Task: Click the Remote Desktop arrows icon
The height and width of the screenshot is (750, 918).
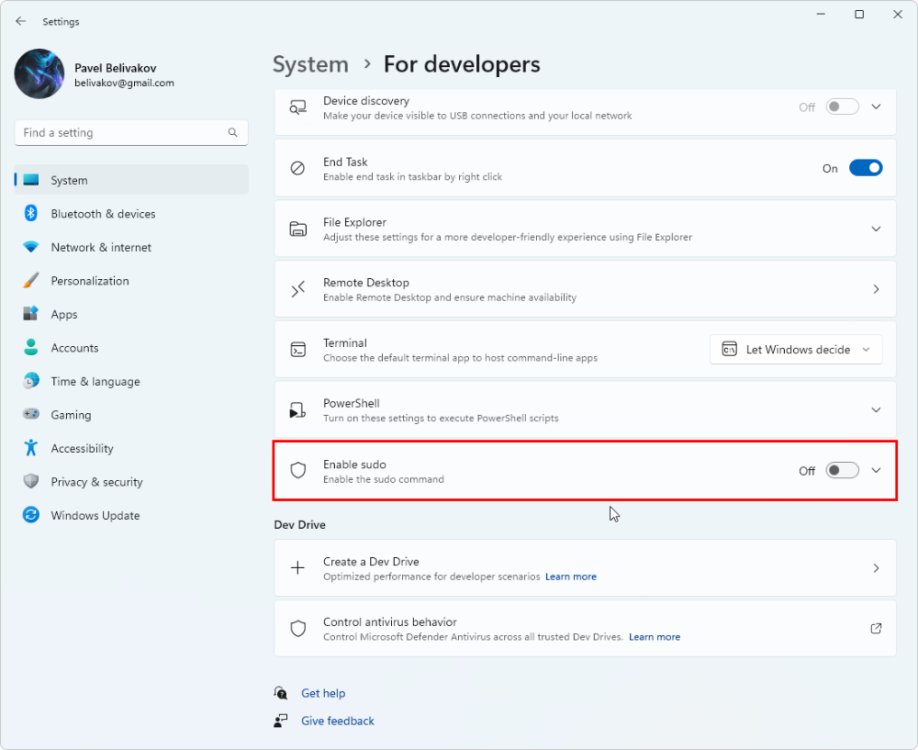Action: 298,289
